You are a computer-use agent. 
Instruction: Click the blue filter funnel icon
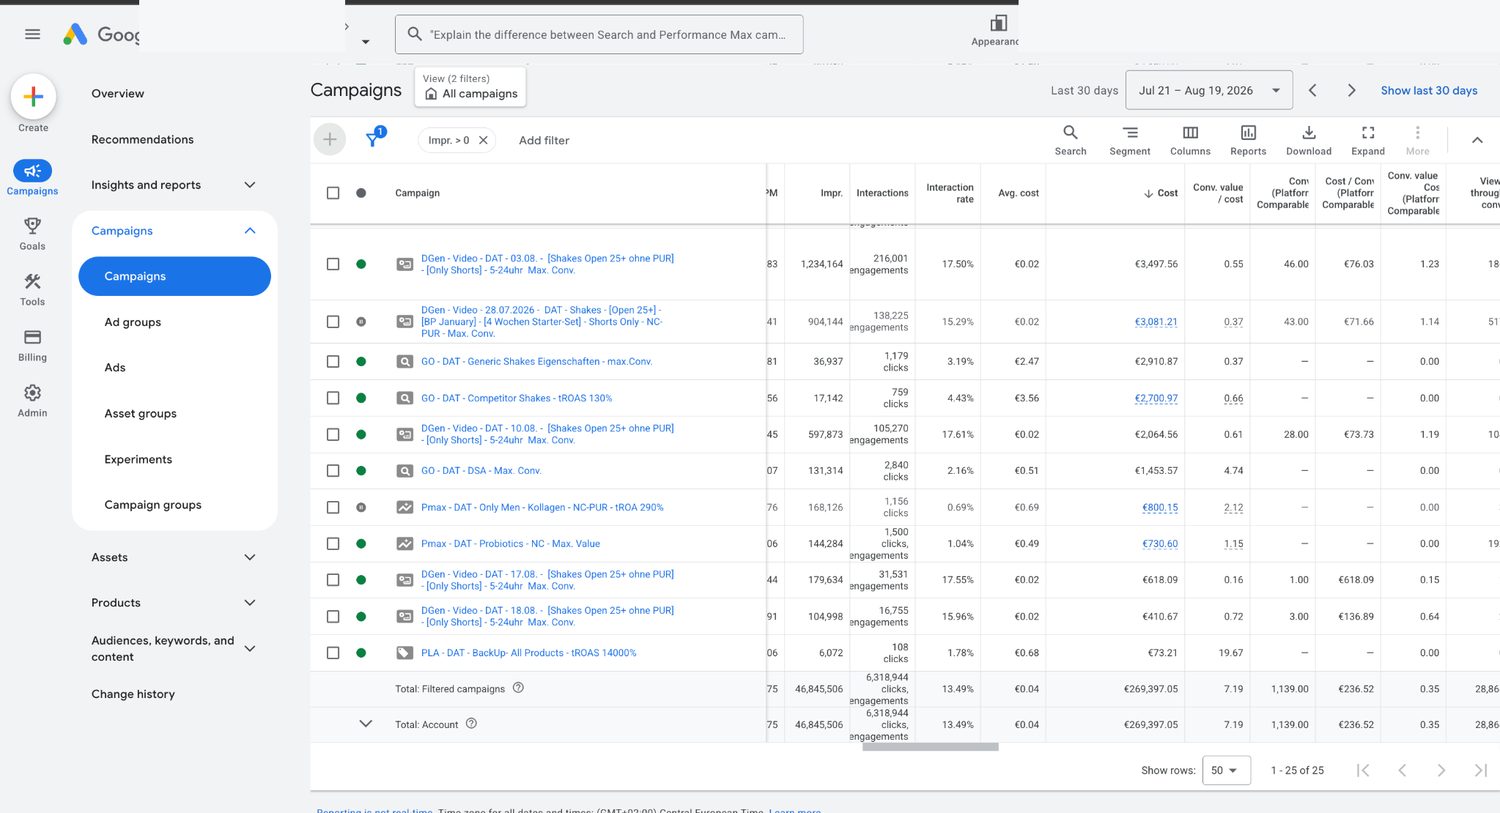373,139
